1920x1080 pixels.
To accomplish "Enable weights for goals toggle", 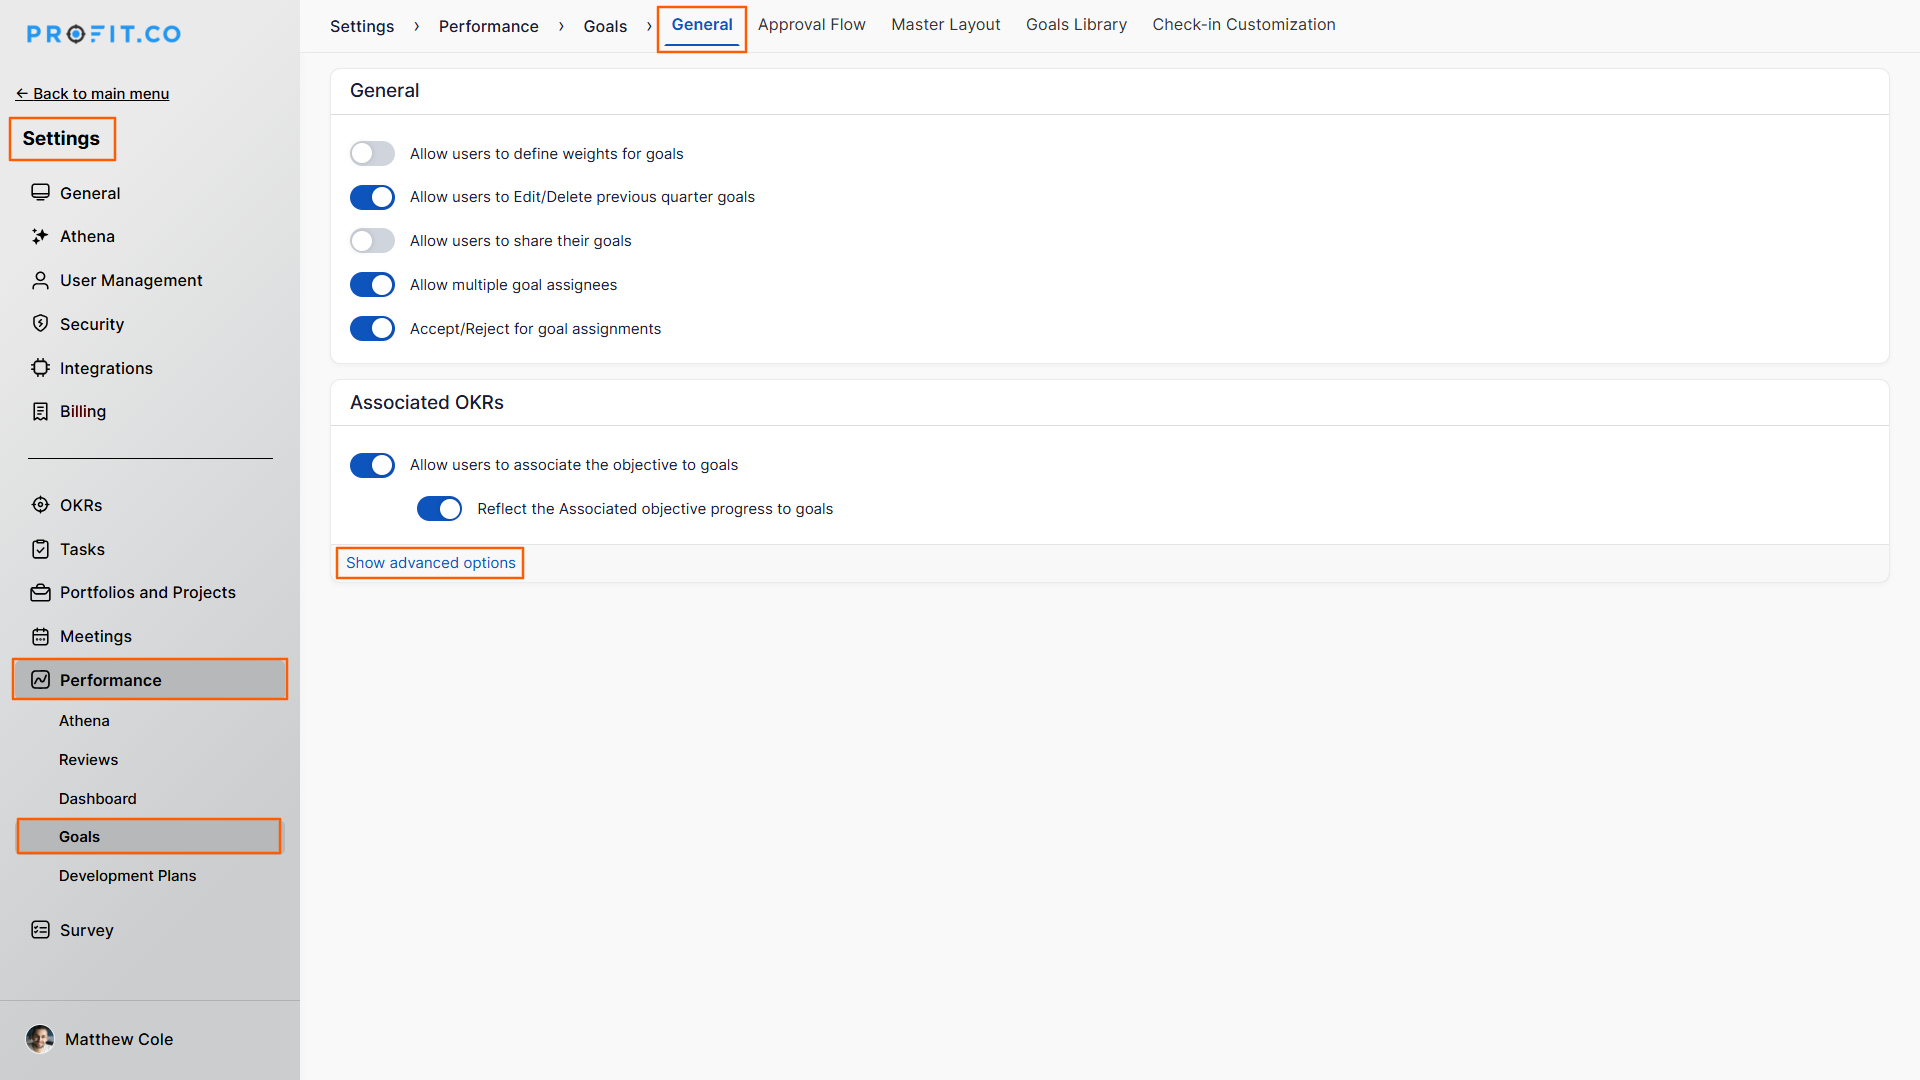I will [372, 154].
